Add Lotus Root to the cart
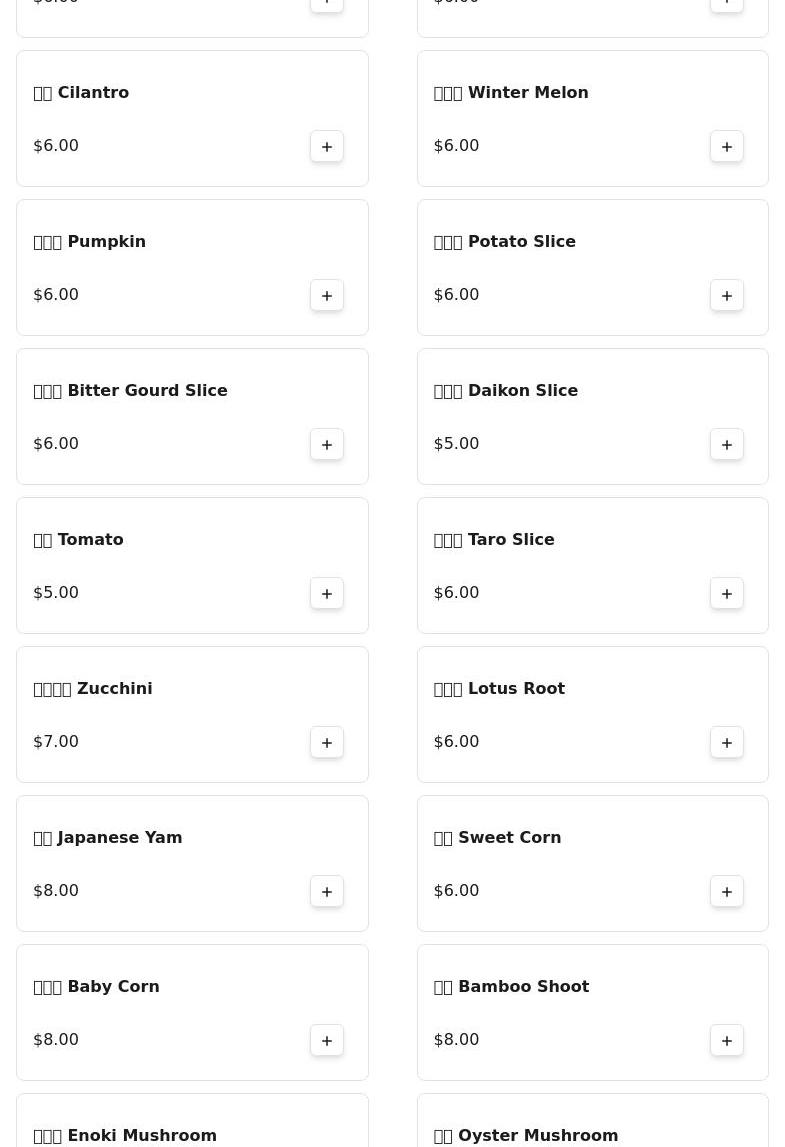Viewport: 785px width, 1147px height. [726, 742]
